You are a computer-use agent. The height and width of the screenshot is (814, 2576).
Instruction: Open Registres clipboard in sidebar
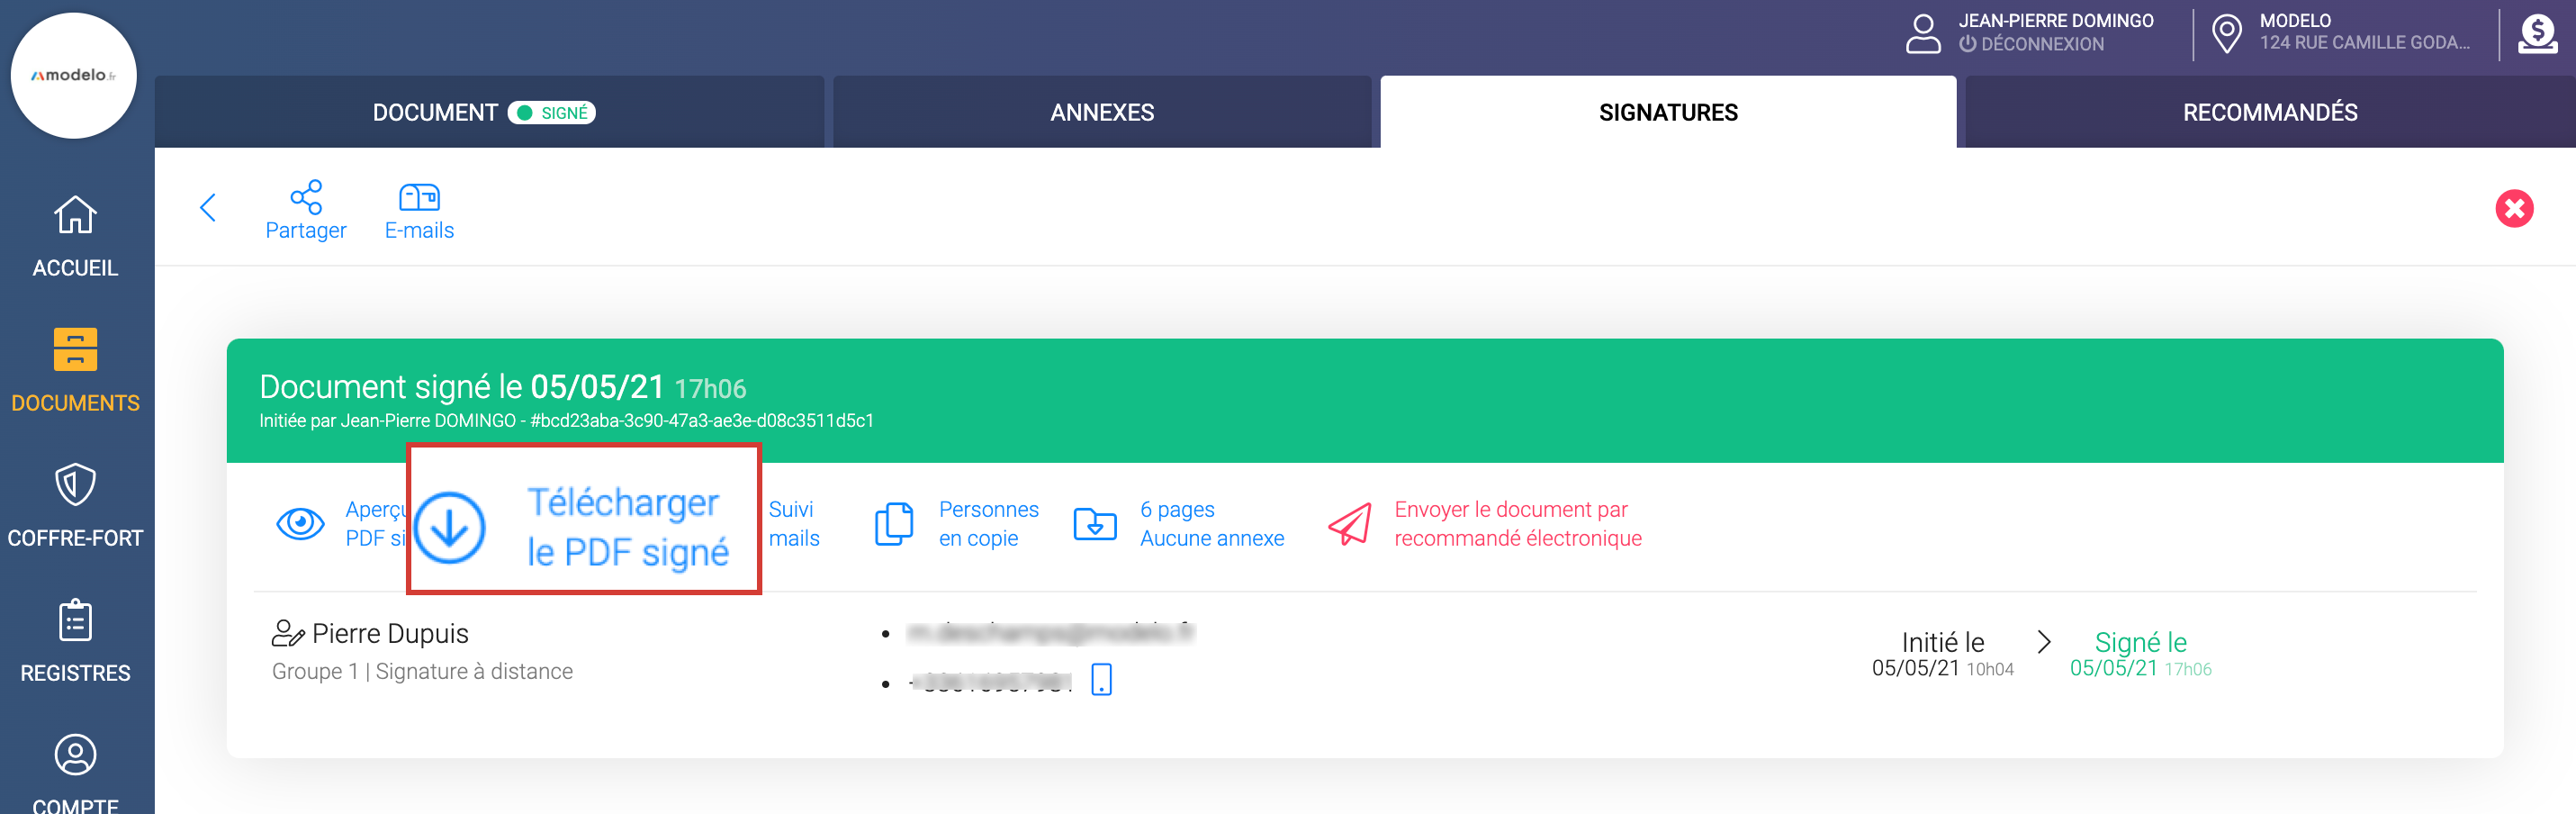tap(76, 641)
